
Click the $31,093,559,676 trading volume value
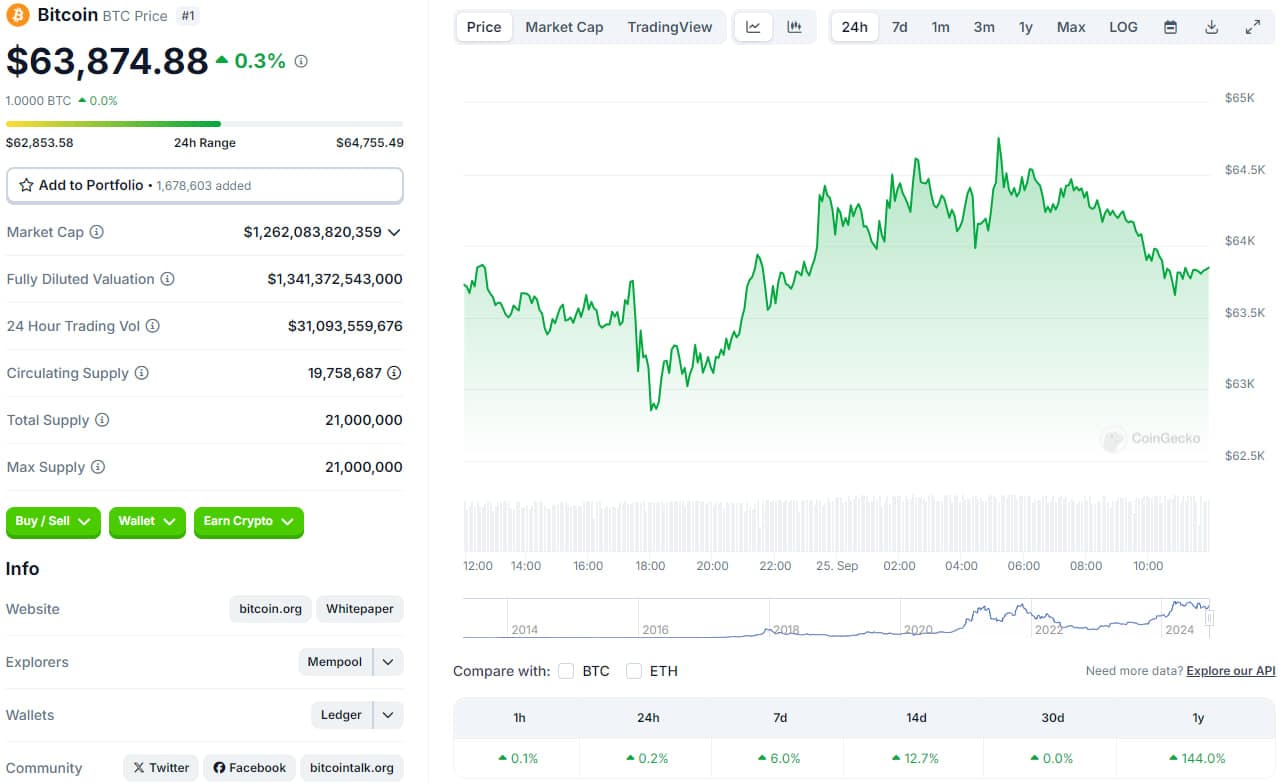(x=345, y=326)
